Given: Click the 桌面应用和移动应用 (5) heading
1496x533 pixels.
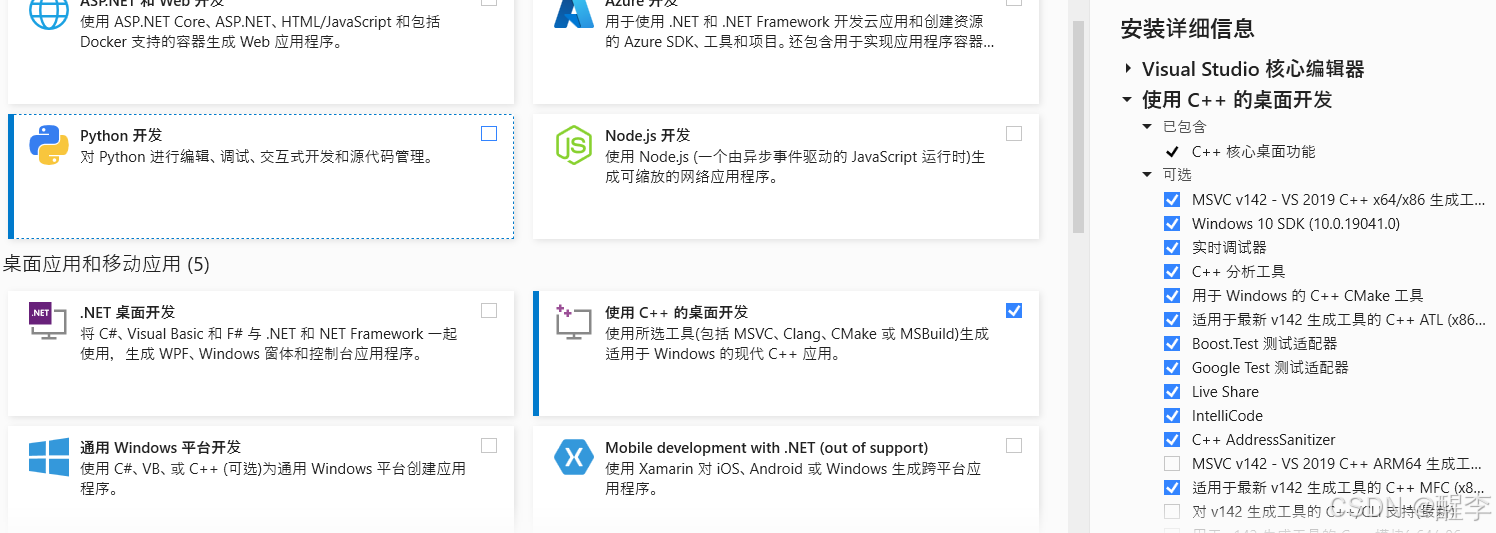Looking at the screenshot, I should (x=107, y=265).
